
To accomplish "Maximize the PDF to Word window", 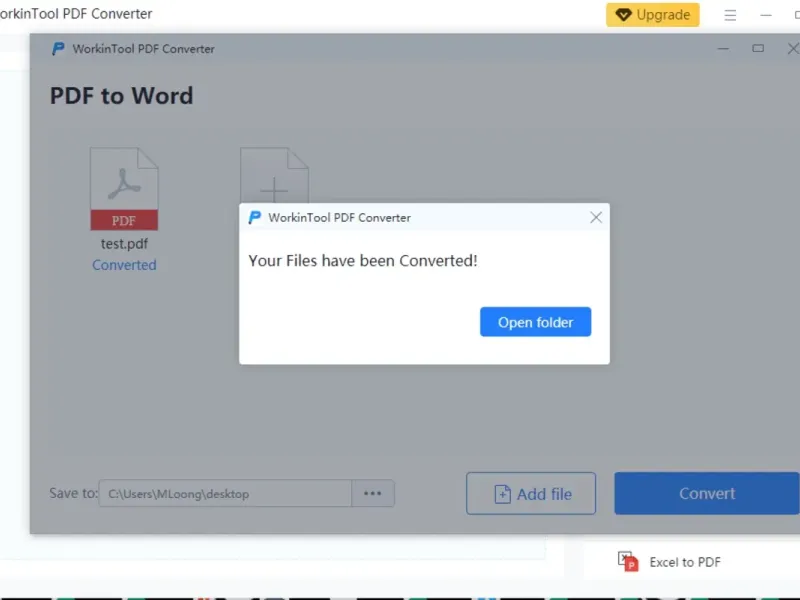I will [x=758, y=48].
